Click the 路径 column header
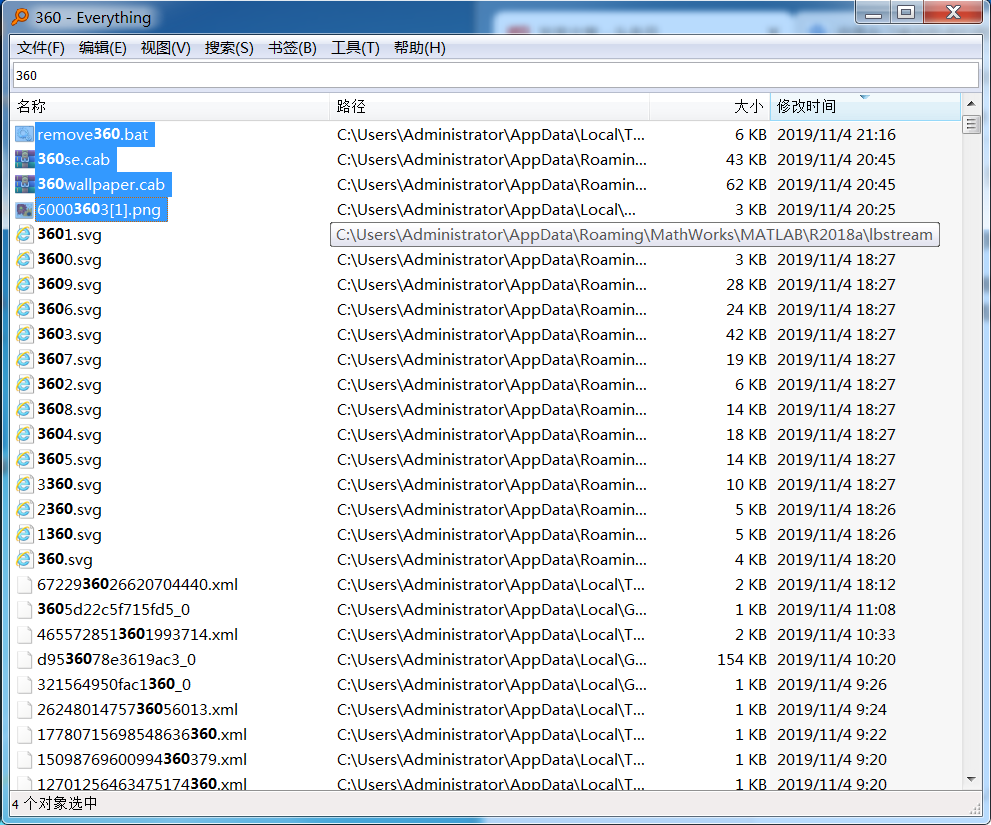Screen dimensions: 991x825 coord(489,106)
